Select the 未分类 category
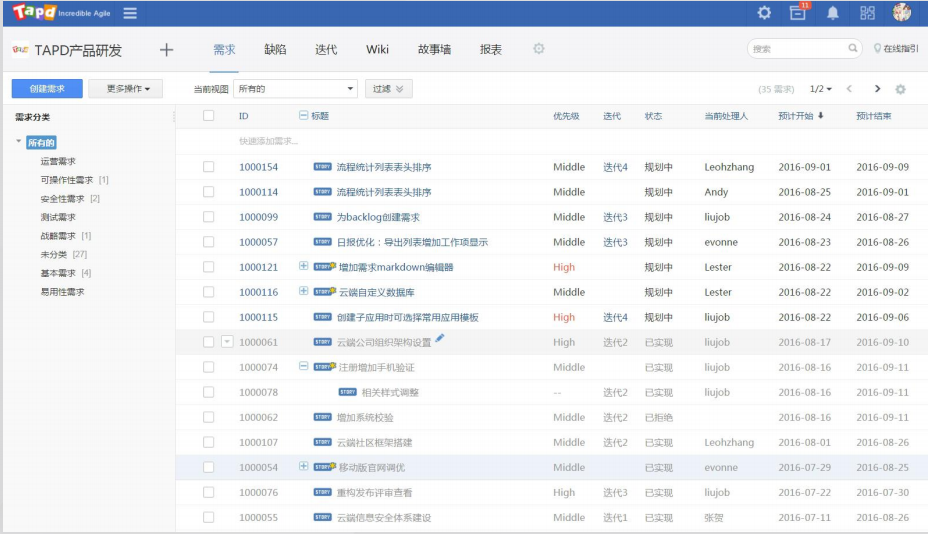 54,254
